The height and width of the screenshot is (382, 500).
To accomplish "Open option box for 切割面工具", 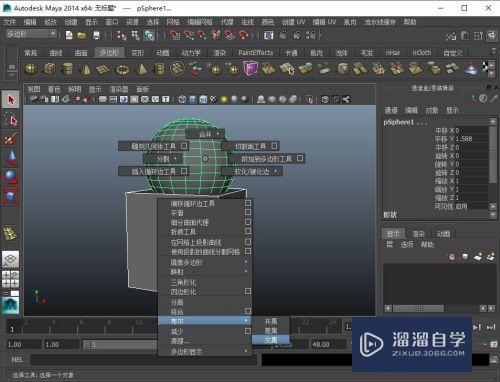I will (274, 146).
